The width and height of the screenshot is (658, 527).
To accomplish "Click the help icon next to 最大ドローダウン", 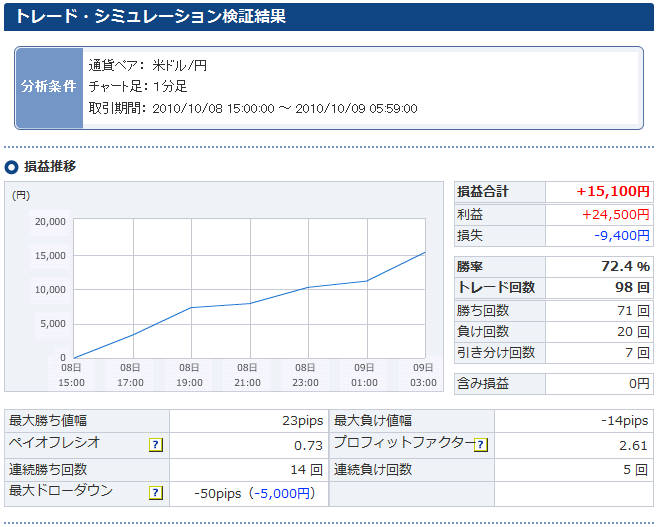I will (x=156, y=493).
